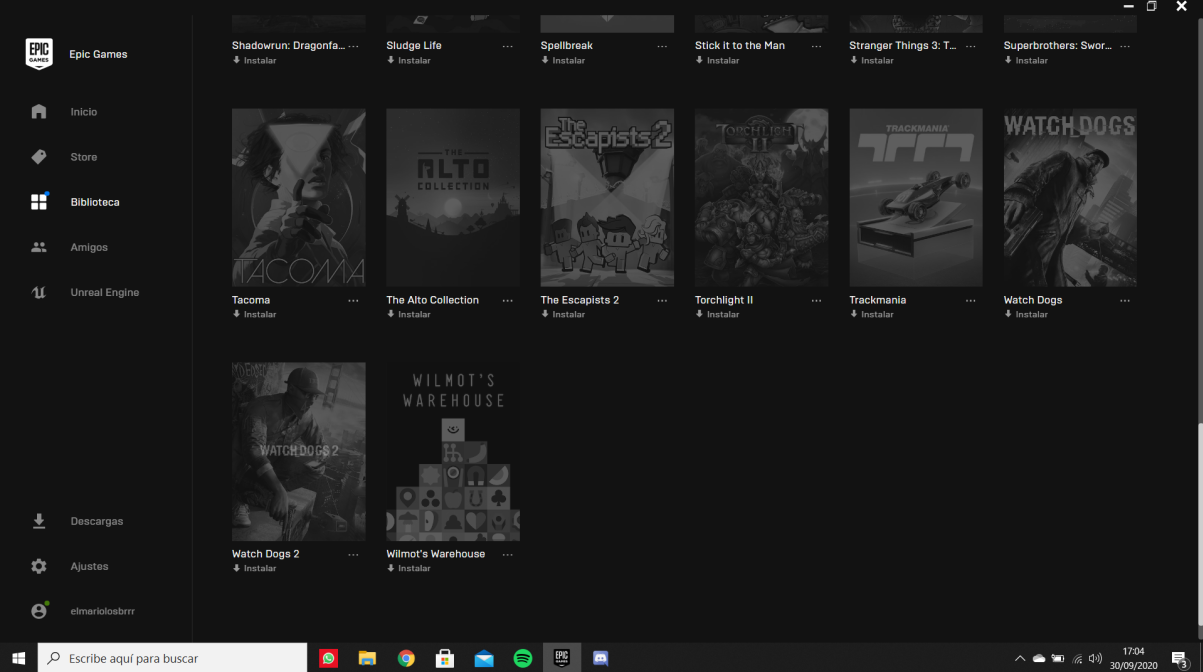Open options menu for Spellbreak
This screenshot has width=1203, height=672.
pyautogui.click(x=662, y=47)
